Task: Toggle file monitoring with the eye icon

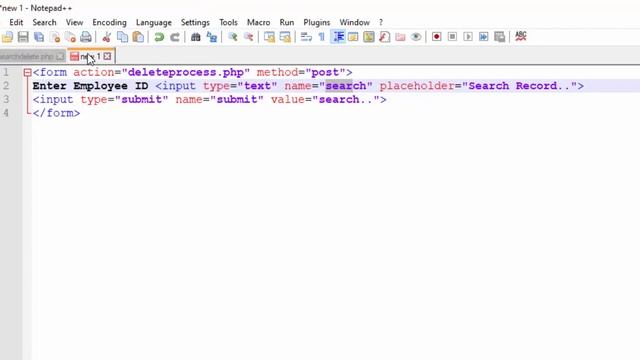Action: (x=416, y=37)
